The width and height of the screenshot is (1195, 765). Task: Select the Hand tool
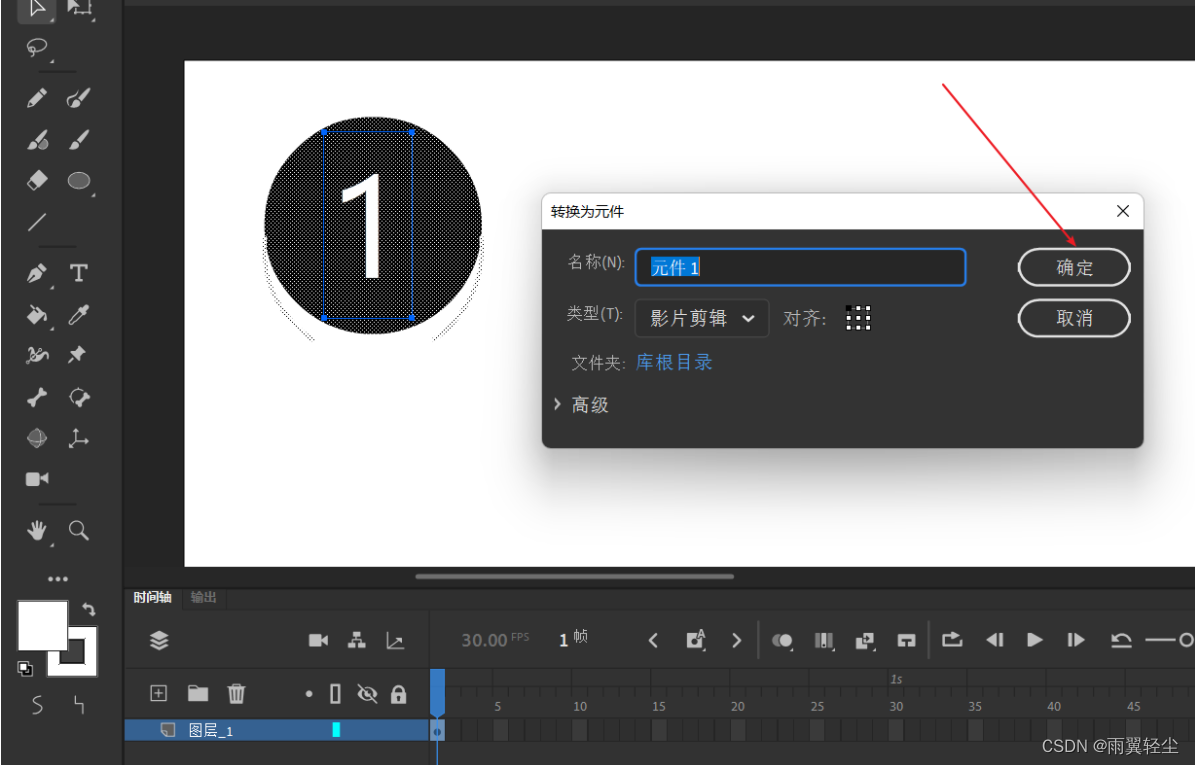[37, 530]
